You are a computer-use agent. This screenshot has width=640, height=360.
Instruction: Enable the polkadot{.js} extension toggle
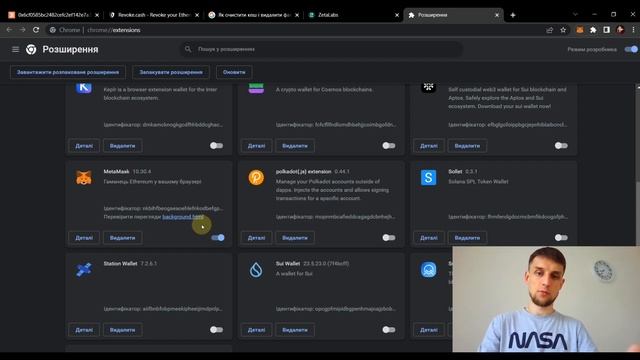point(389,238)
